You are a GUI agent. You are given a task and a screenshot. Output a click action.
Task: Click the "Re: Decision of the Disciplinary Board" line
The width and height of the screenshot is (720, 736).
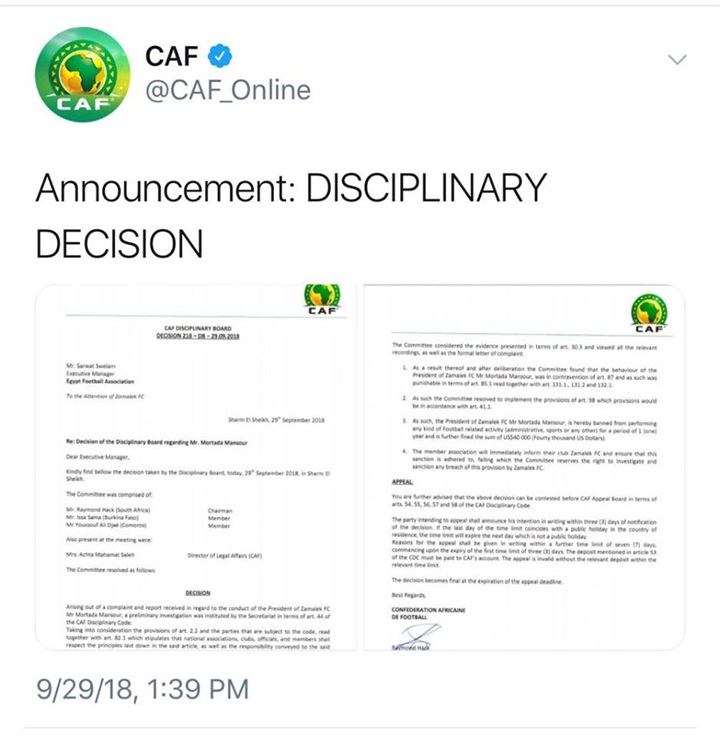[158, 441]
